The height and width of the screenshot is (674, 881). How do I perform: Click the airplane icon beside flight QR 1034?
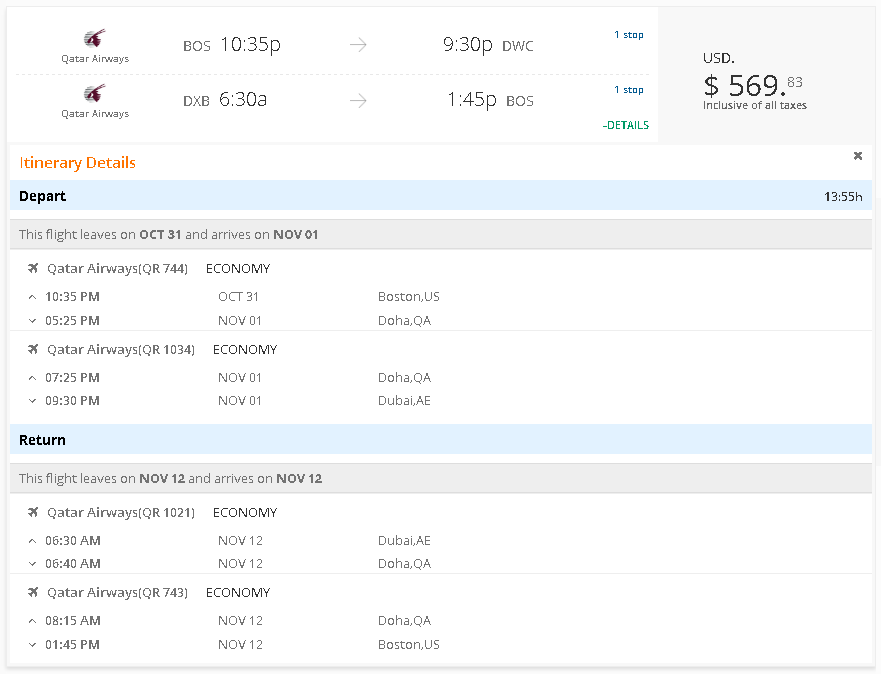click(33, 349)
